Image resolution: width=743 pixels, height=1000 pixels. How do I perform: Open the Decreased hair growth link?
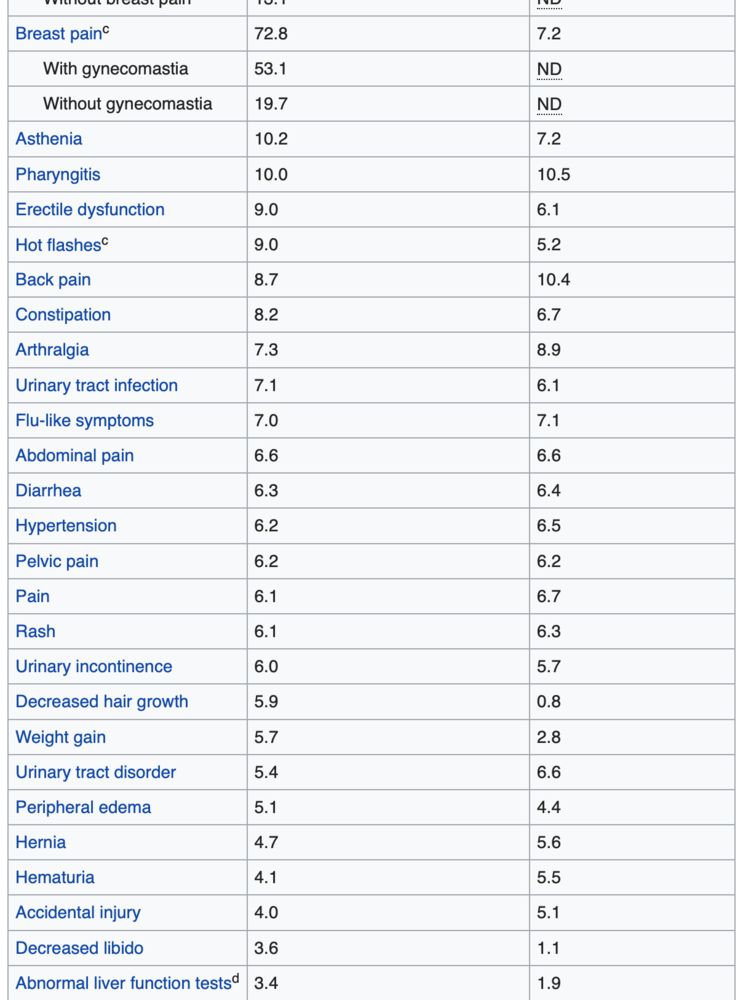(102, 702)
